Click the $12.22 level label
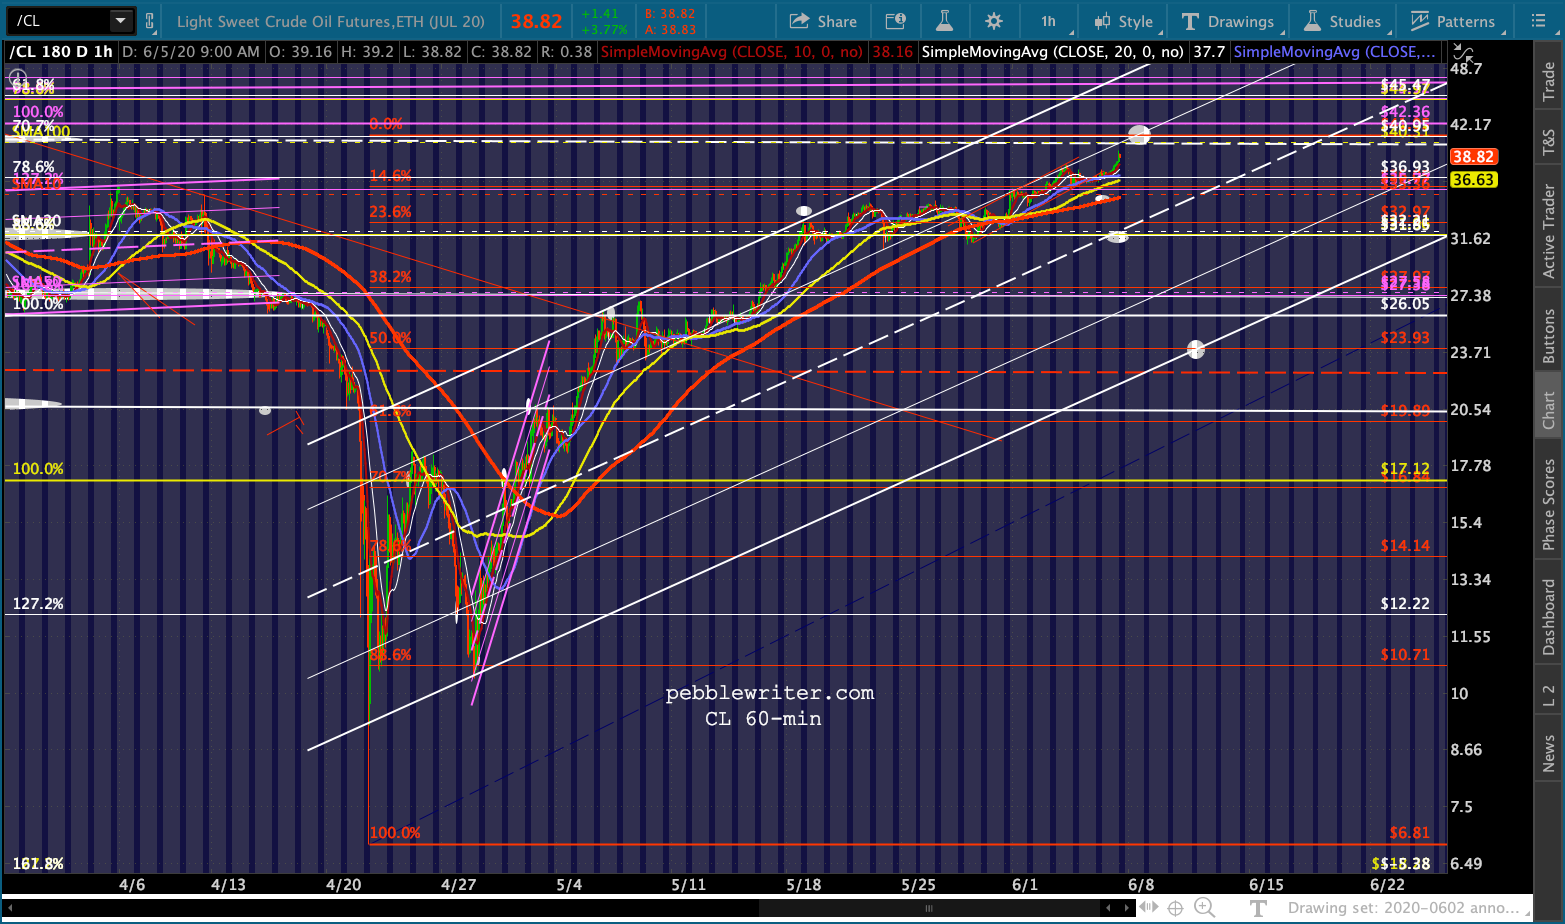The height and width of the screenshot is (924, 1565). (x=1405, y=604)
